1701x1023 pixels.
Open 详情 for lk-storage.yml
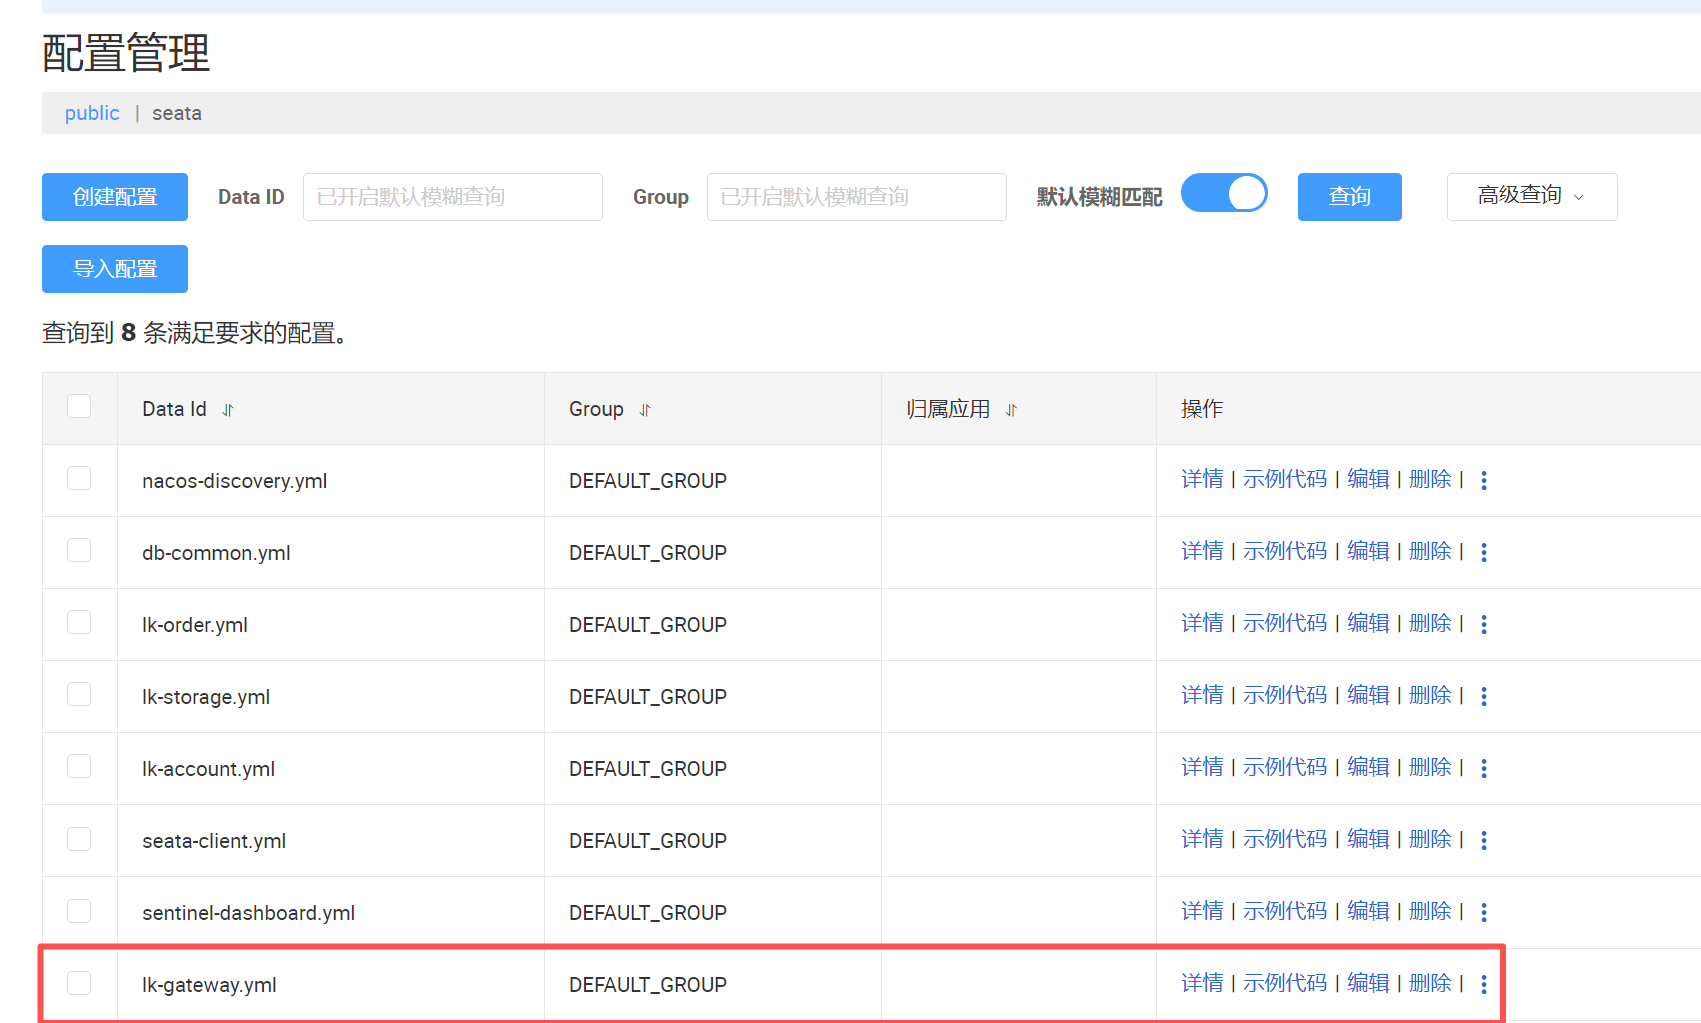click(1202, 695)
